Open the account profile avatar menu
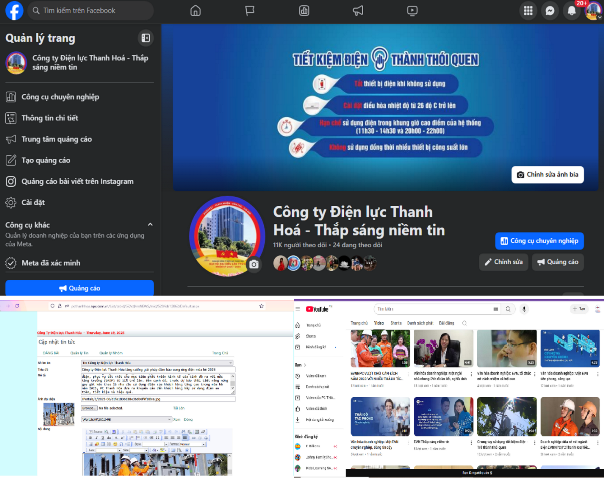The width and height of the screenshot is (604, 480). [593, 10]
